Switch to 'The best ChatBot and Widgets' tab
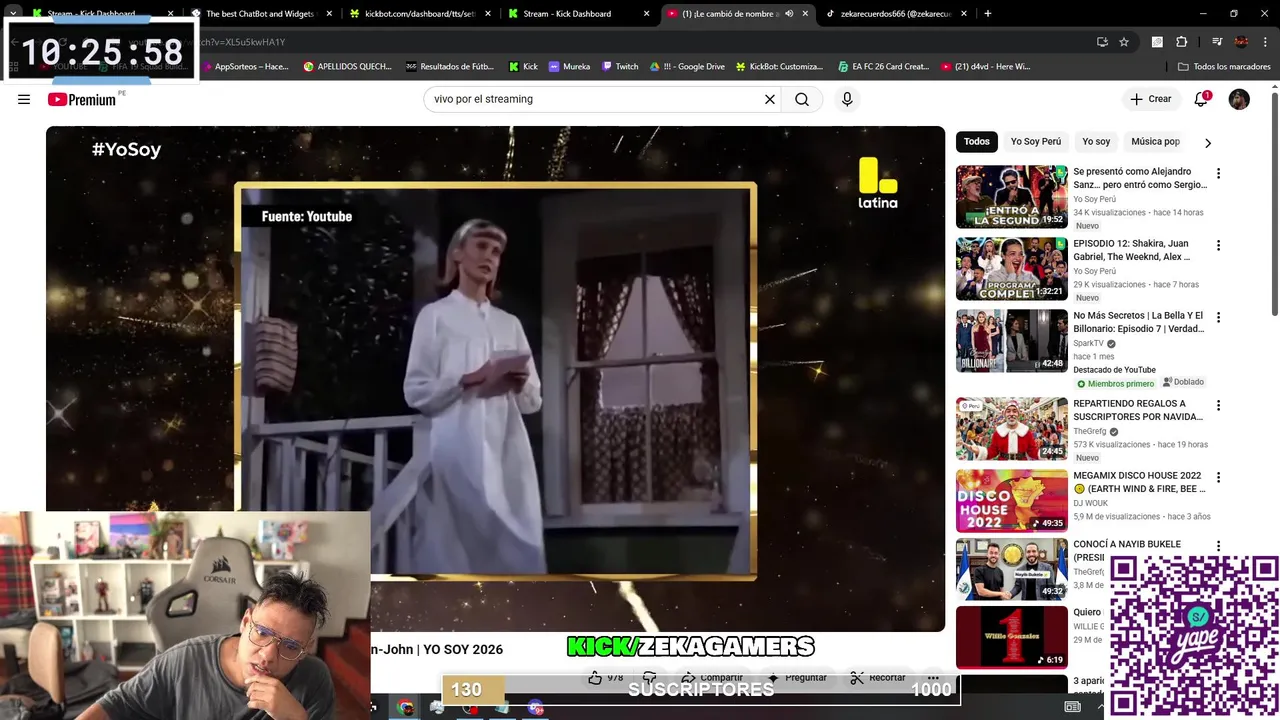Viewport: 1280px width, 720px height. [261, 14]
